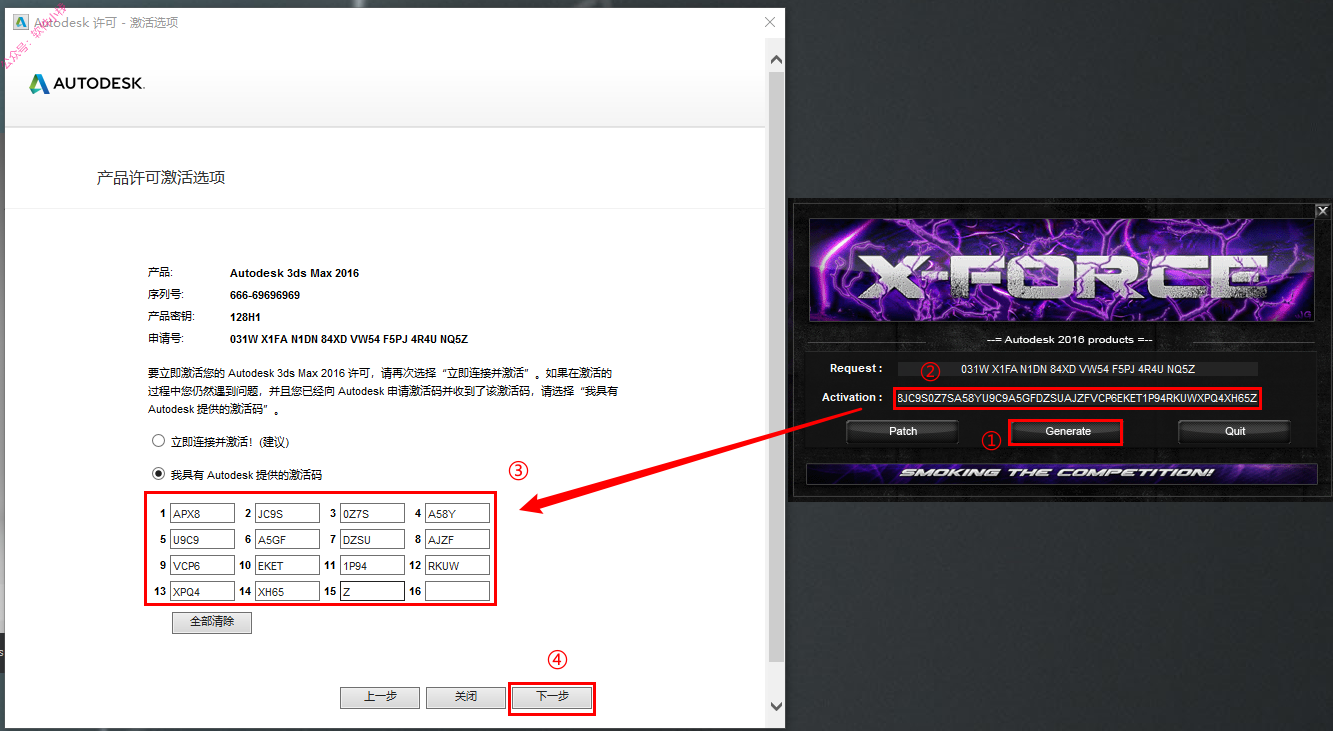This screenshot has height=731, width=1333.
Task: Click the vertical scrollbar thumb in Autodesk dialog
Action: (x=775, y=365)
